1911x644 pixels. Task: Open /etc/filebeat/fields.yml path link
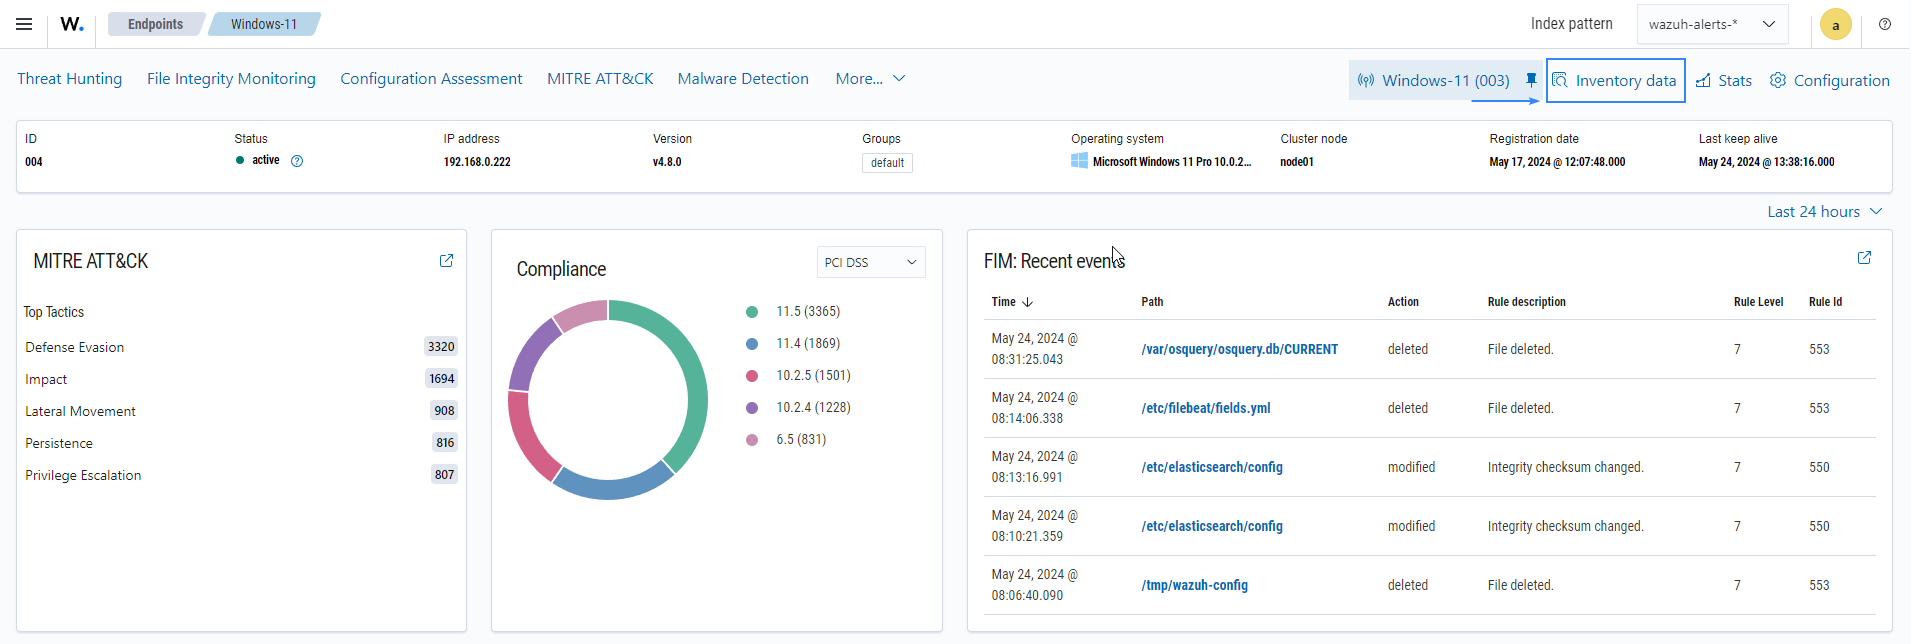1206,408
